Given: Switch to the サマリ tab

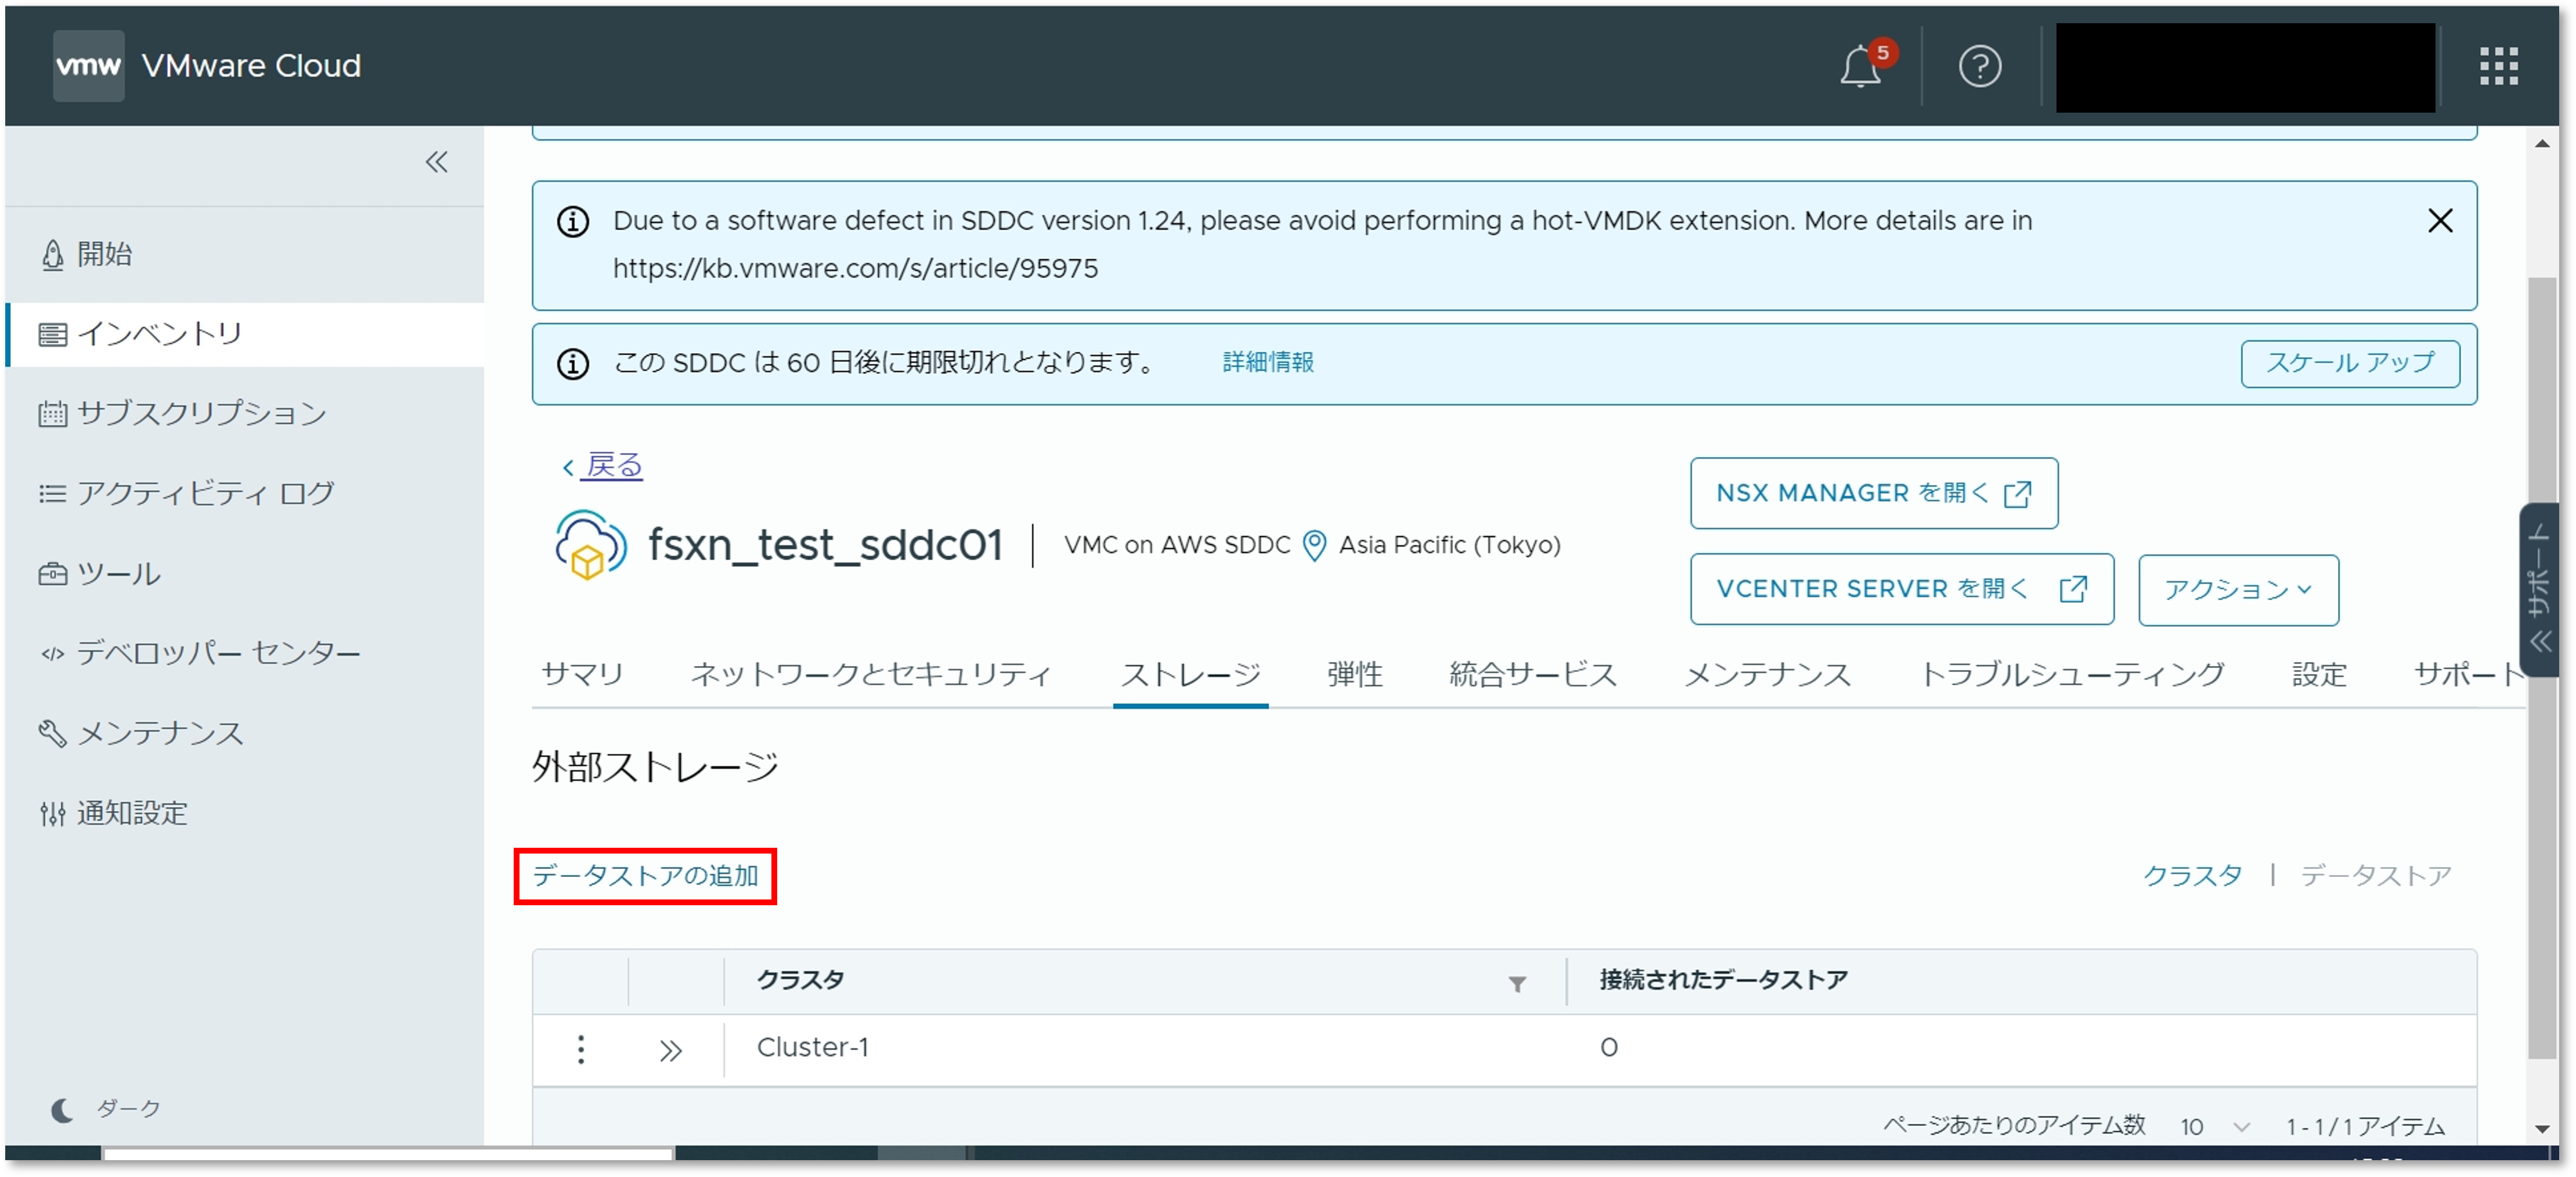Looking at the screenshot, I should click(582, 674).
